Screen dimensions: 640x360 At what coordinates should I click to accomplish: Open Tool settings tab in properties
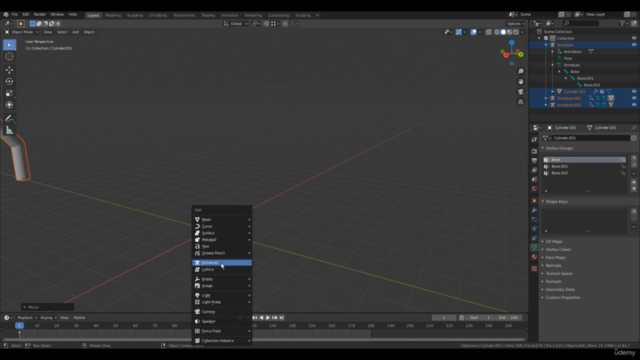click(534, 140)
